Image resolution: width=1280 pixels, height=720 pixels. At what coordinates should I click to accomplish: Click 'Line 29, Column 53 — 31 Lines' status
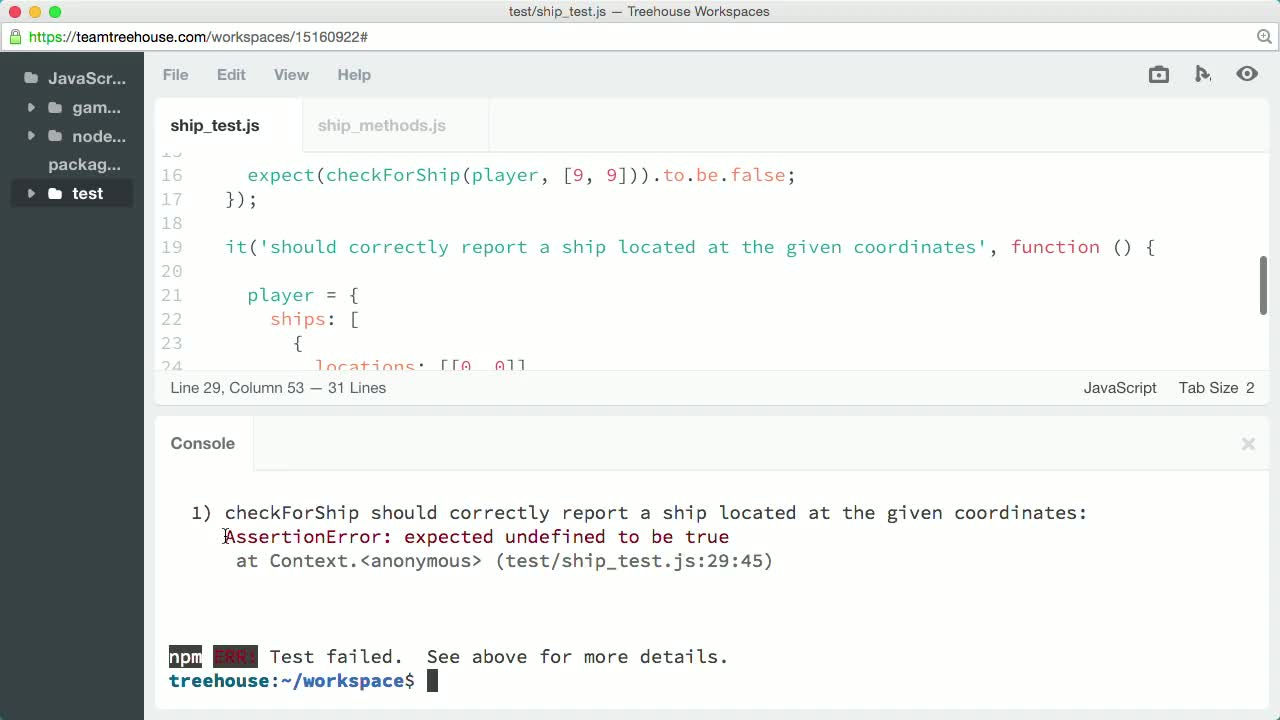click(278, 388)
